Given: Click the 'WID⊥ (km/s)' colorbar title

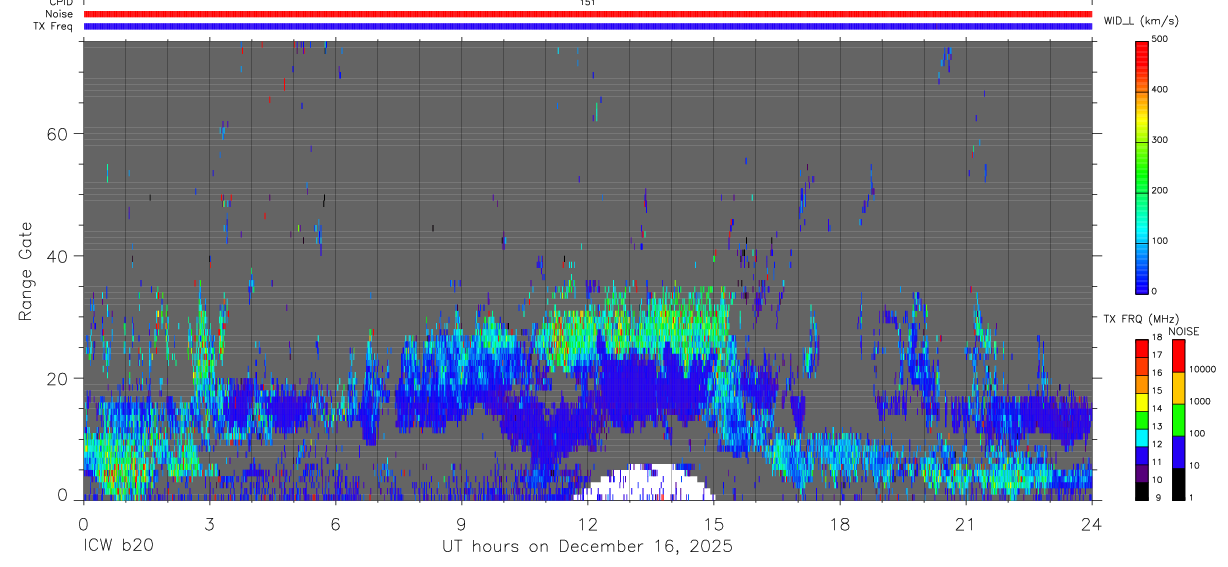Looking at the screenshot, I should pyautogui.click(x=1141, y=20).
